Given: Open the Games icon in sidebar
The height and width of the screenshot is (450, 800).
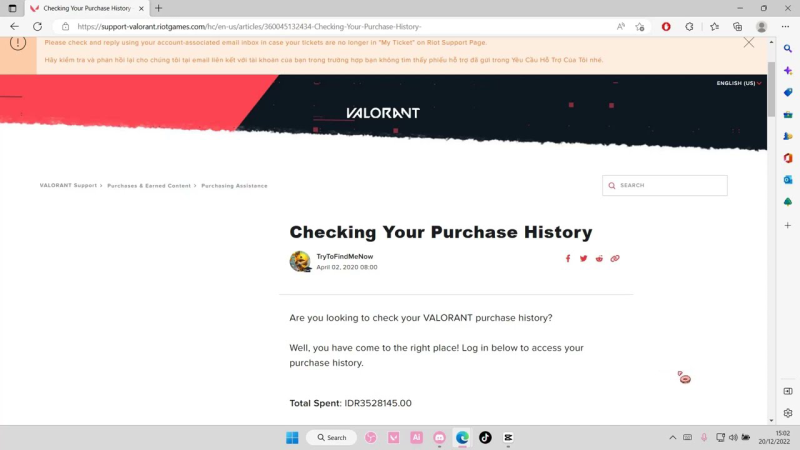Looking at the screenshot, I should coord(788,136).
